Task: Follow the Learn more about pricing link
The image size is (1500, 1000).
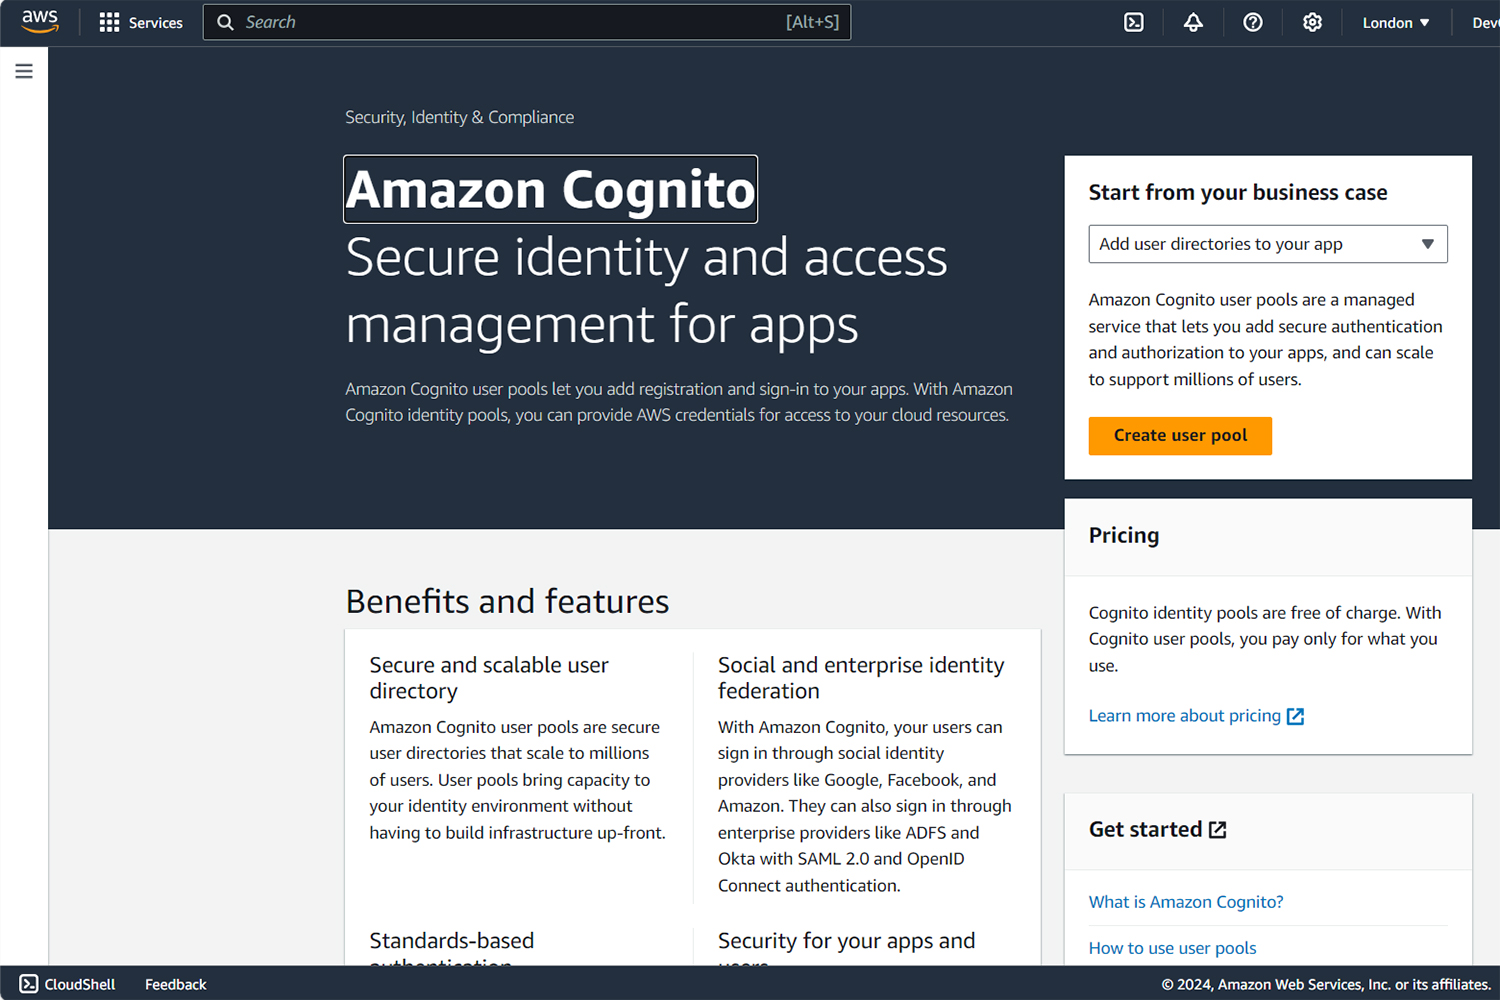Action: 1185,716
